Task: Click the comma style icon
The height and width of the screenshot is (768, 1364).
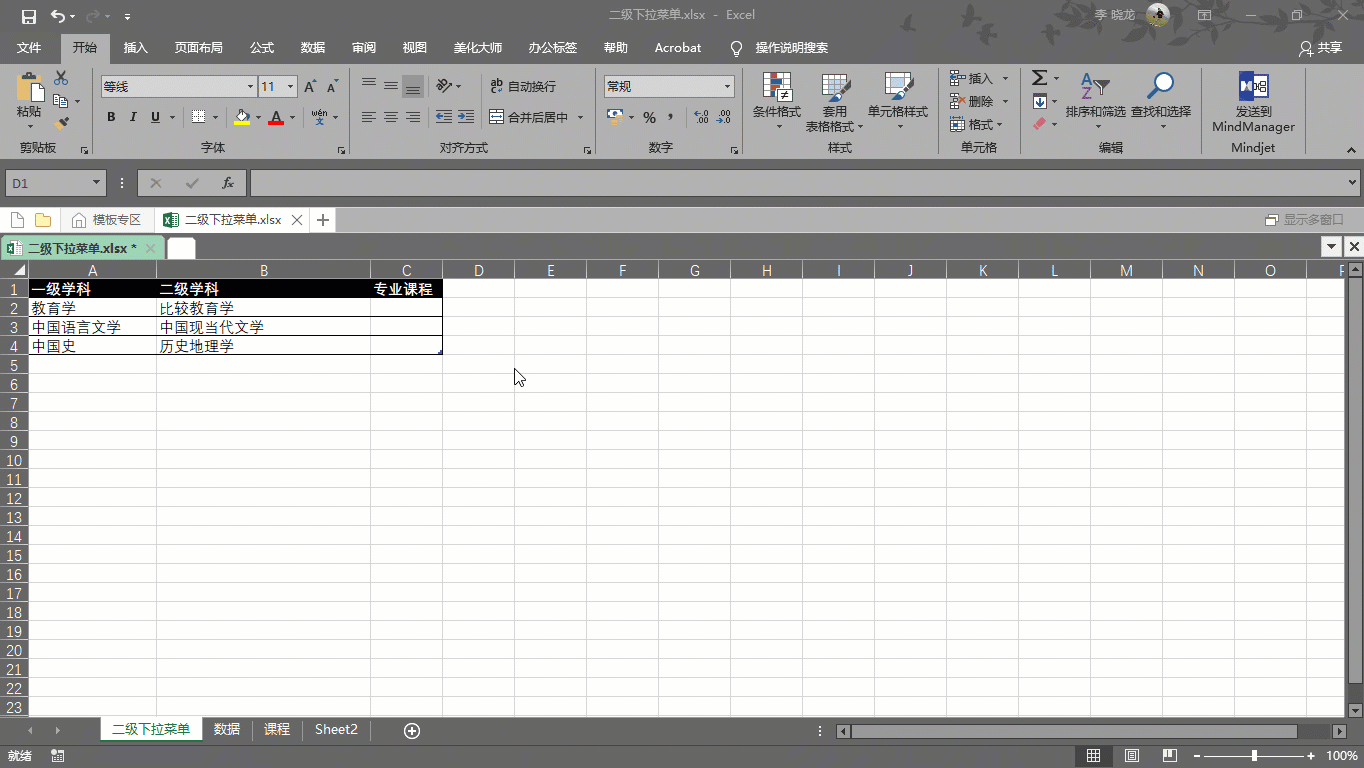Action: click(671, 117)
